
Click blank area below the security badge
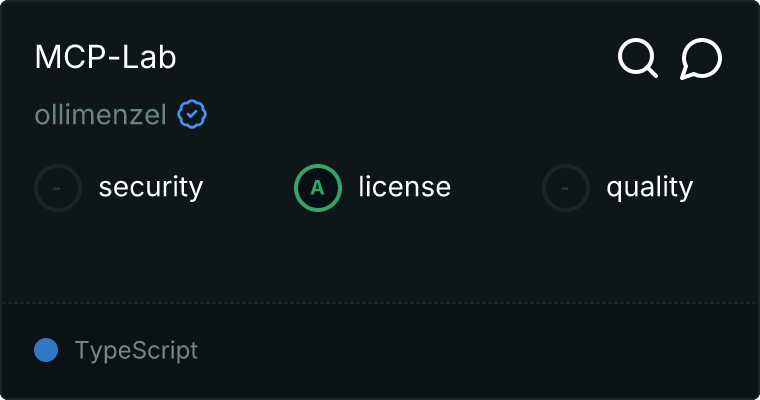click(58, 255)
